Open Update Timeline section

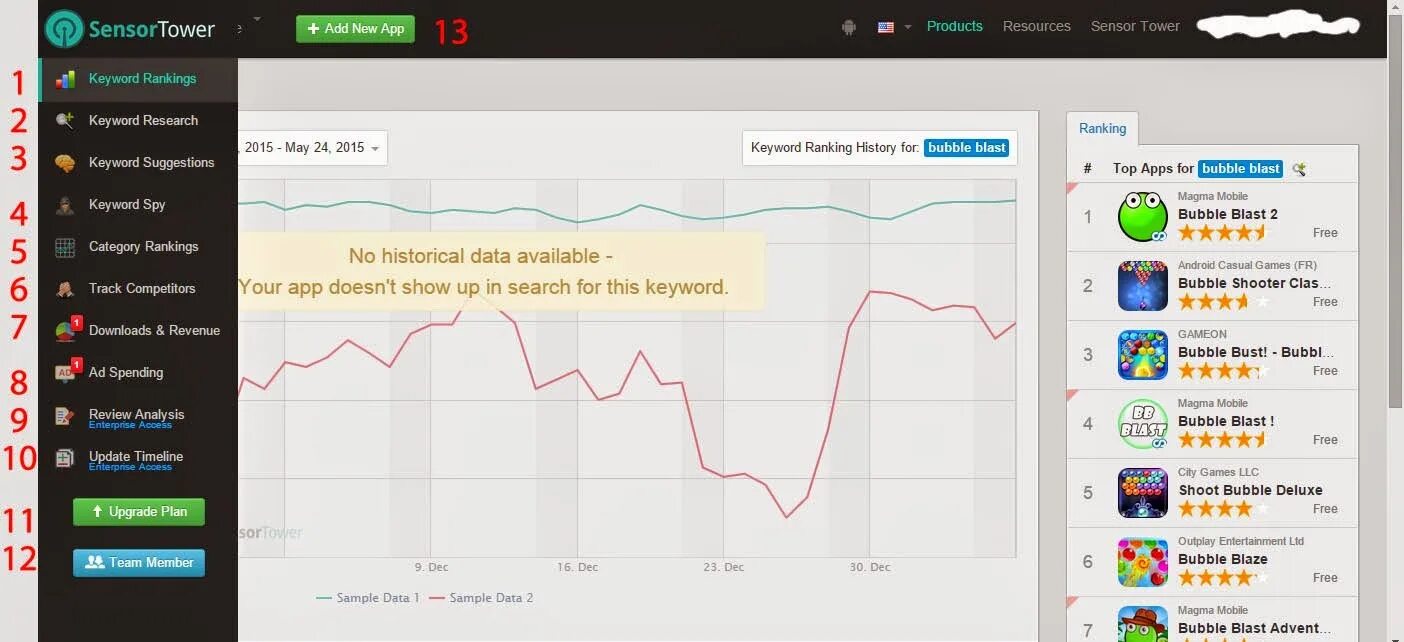pos(138,458)
